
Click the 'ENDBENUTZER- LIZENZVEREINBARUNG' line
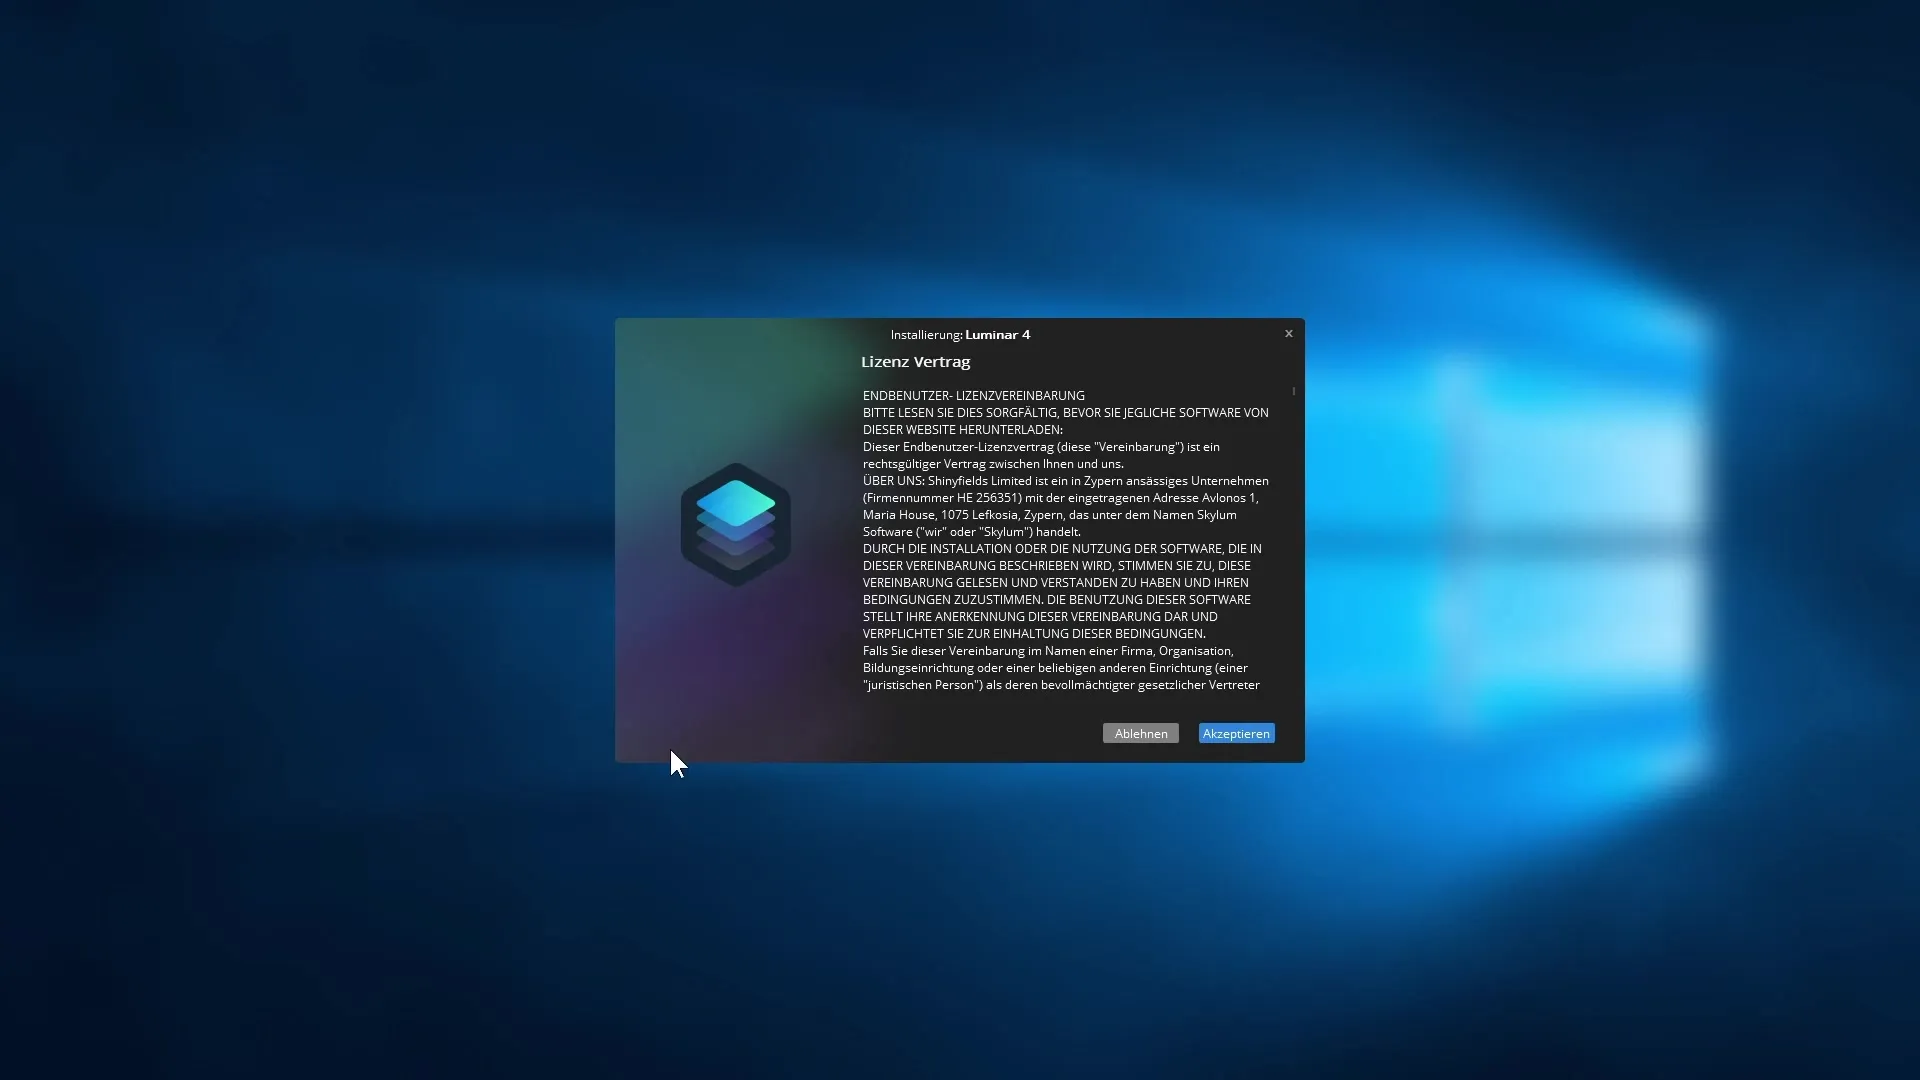tap(973, 396)
